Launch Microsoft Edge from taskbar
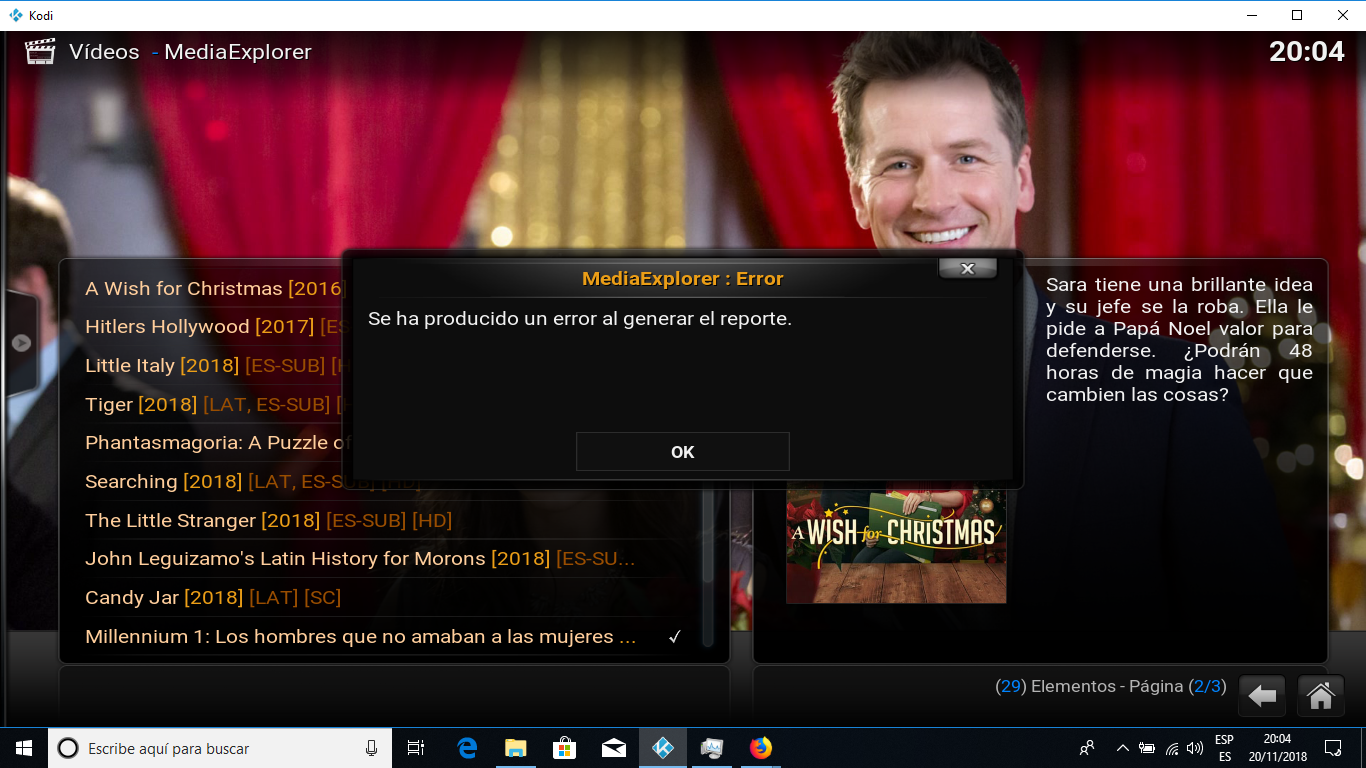 click(x=467, y=748)
